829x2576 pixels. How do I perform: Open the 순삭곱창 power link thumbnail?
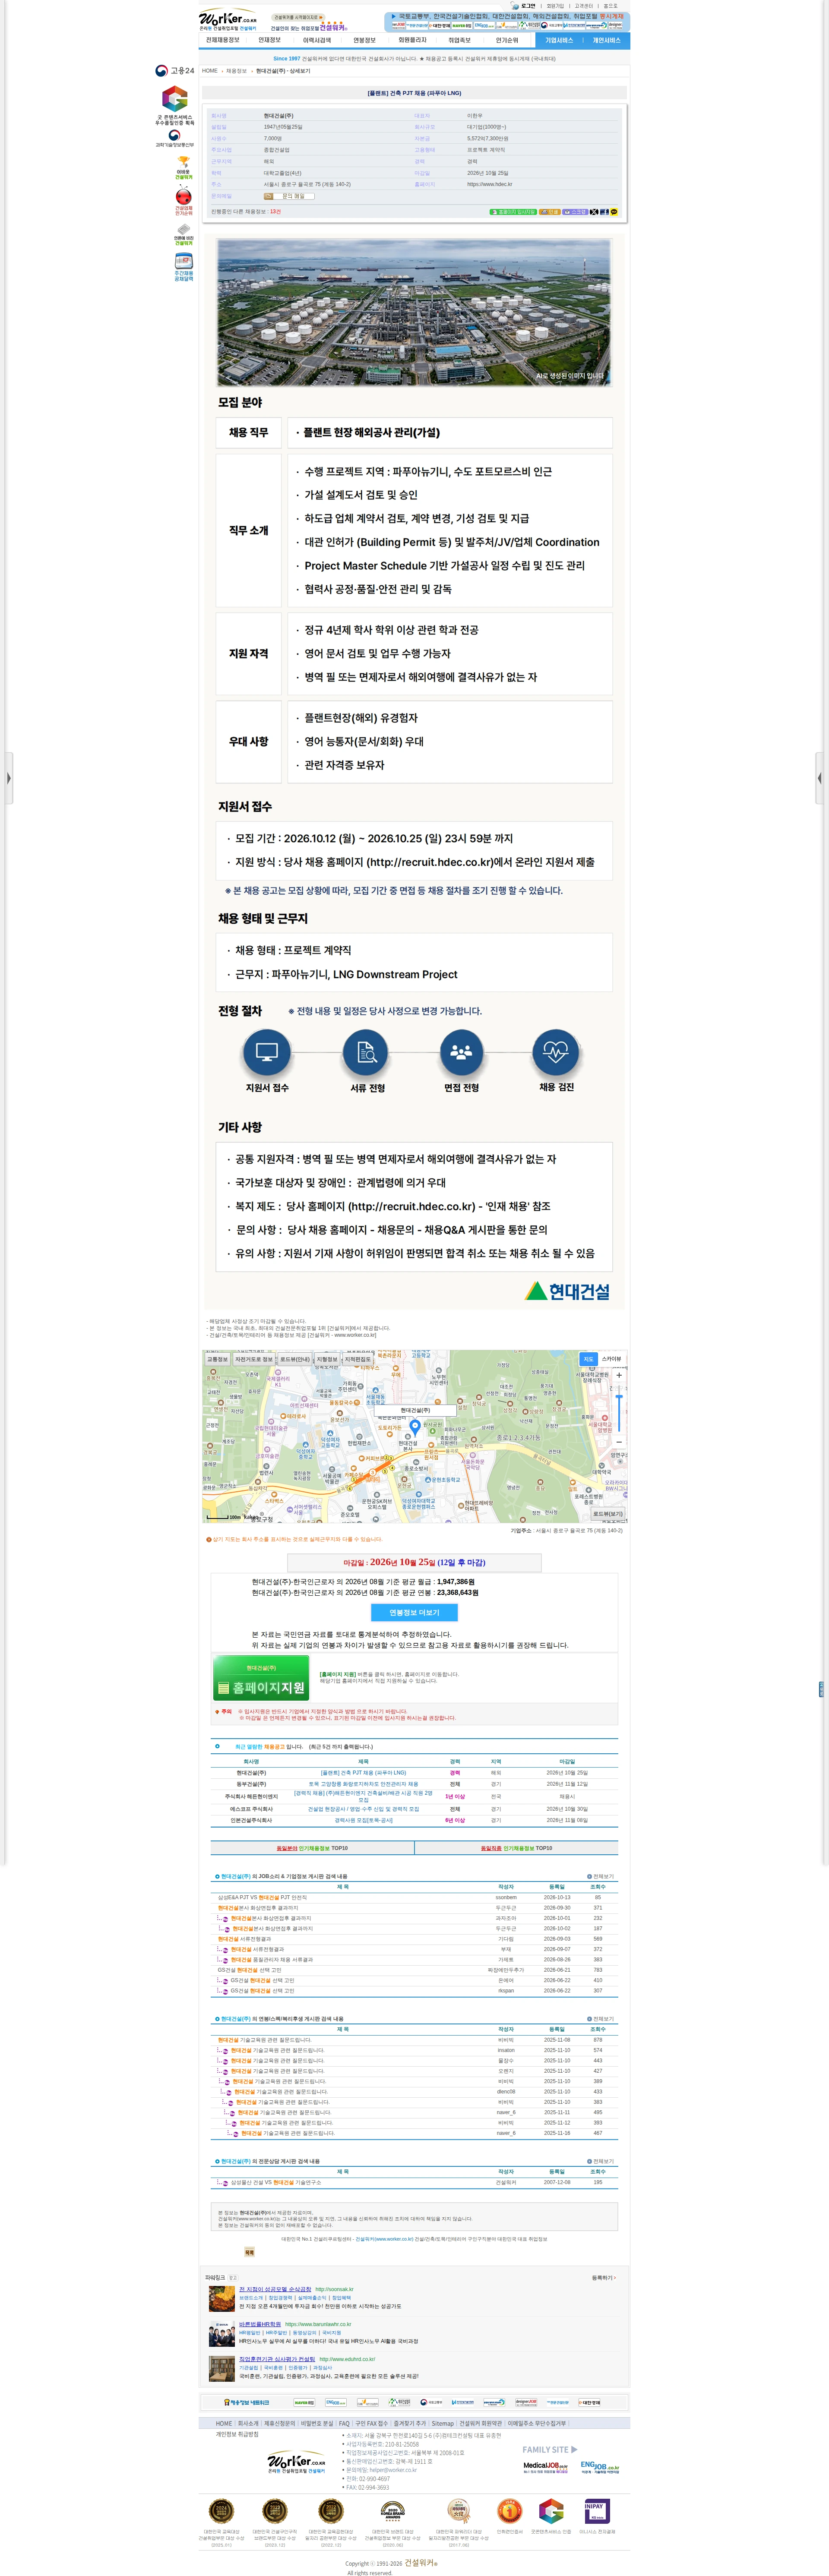222,2298
